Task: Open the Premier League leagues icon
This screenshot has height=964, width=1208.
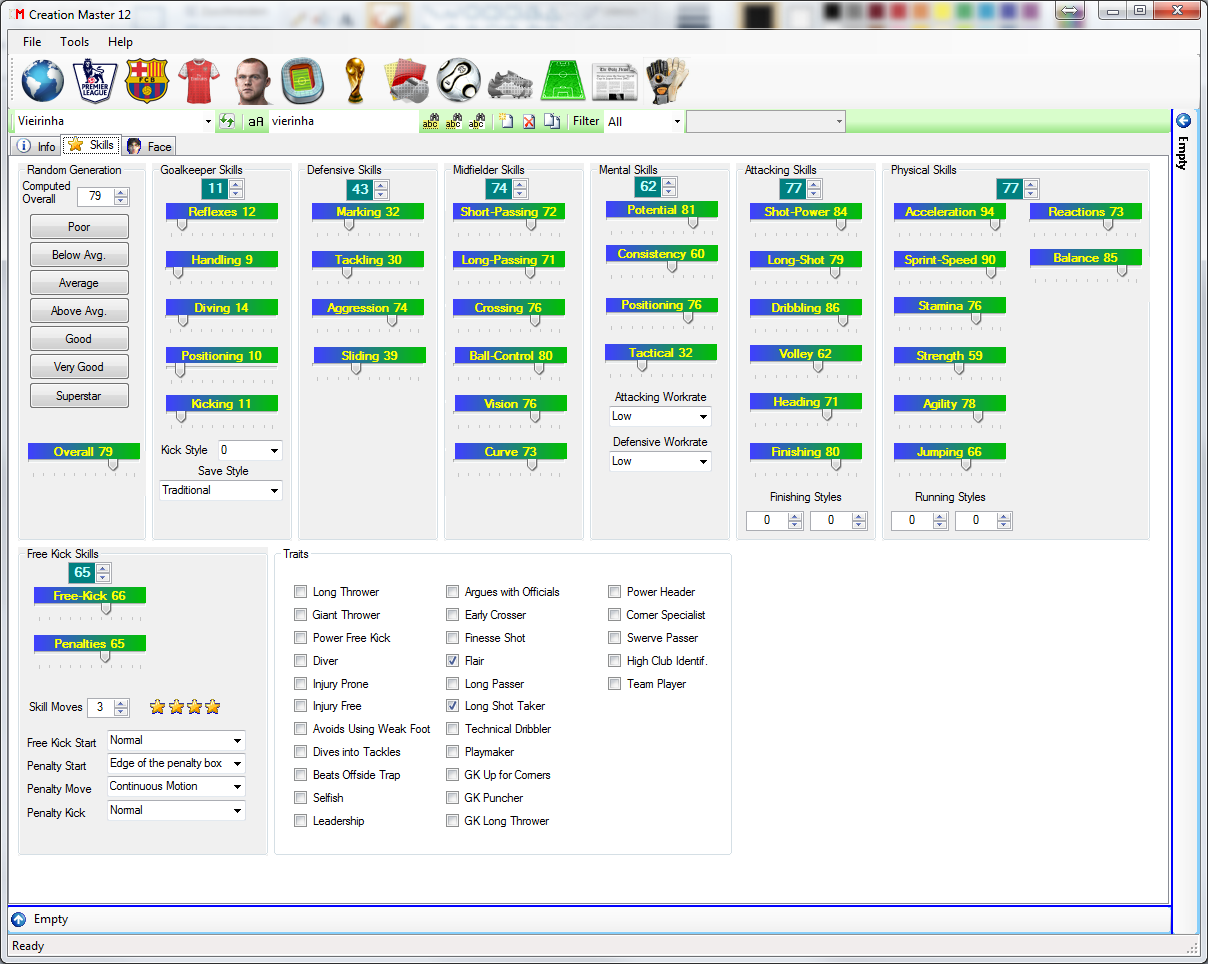Action: point(95,81)
